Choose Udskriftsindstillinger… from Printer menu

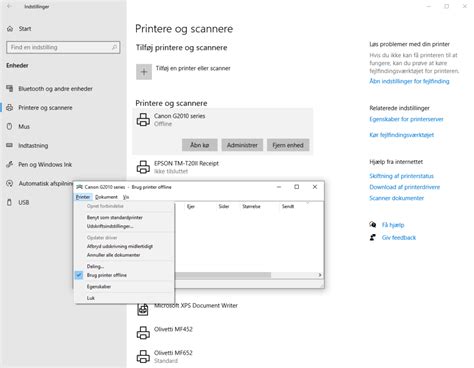pos(110,226)
